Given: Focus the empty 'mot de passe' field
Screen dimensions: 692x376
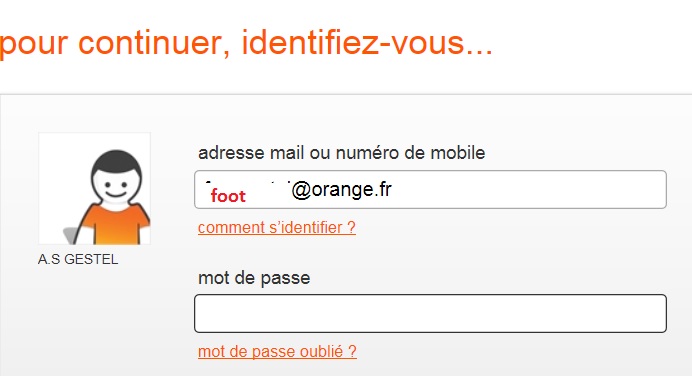Looking at the screenshot, I should click(430, 313).
